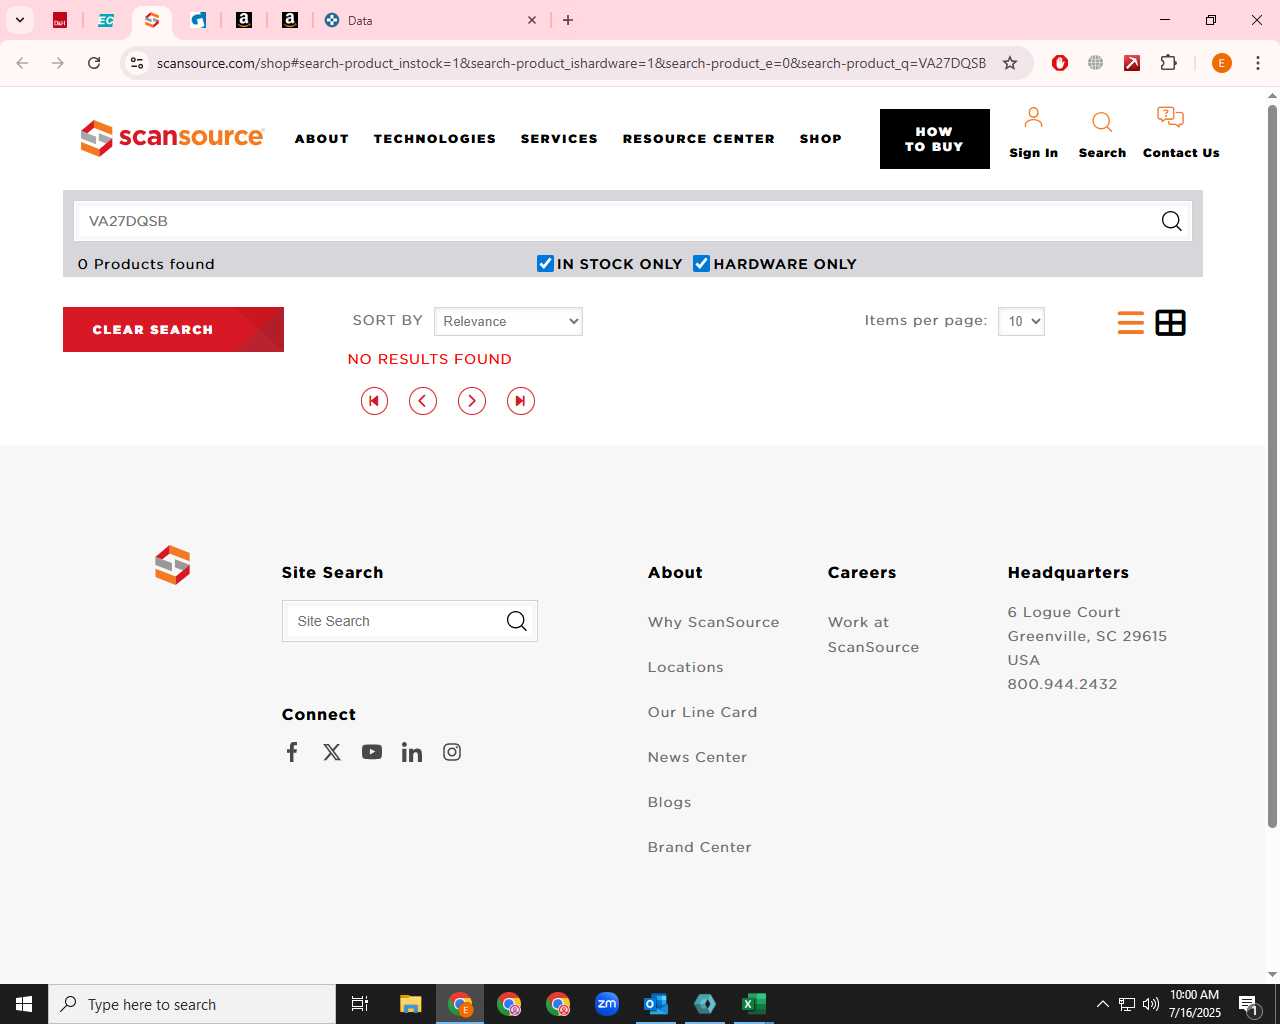The width and height of the screenshot is (1280, 1024).
Task: Open ScanSource LinkedIn page
Action: (x=412, y=752)
